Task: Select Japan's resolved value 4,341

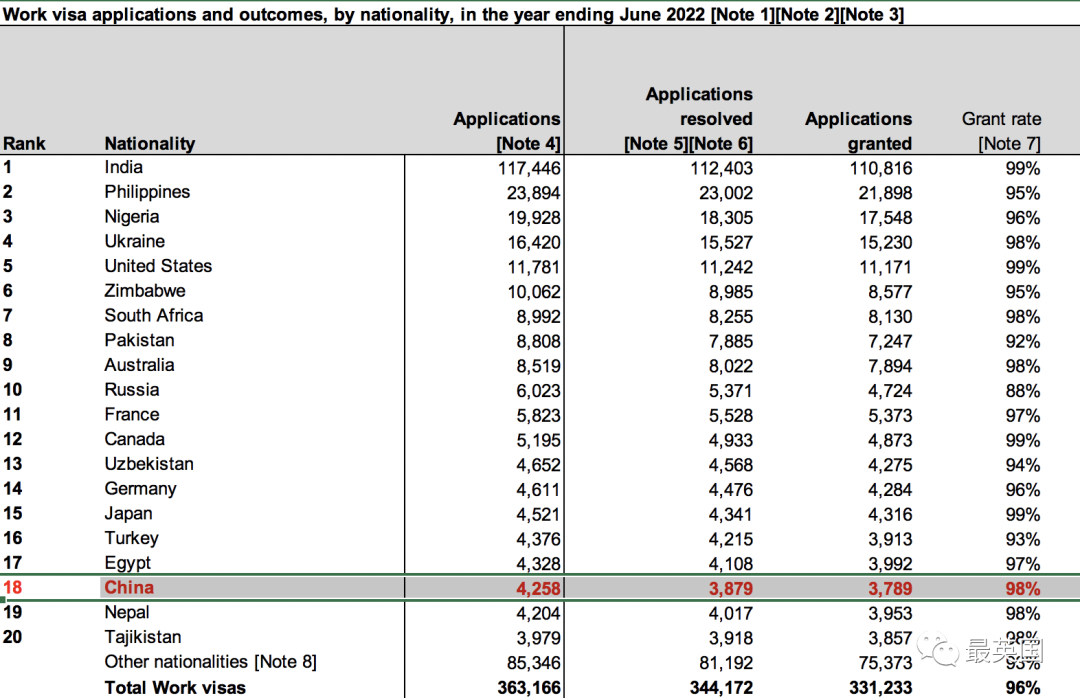Action: [731, 516]
